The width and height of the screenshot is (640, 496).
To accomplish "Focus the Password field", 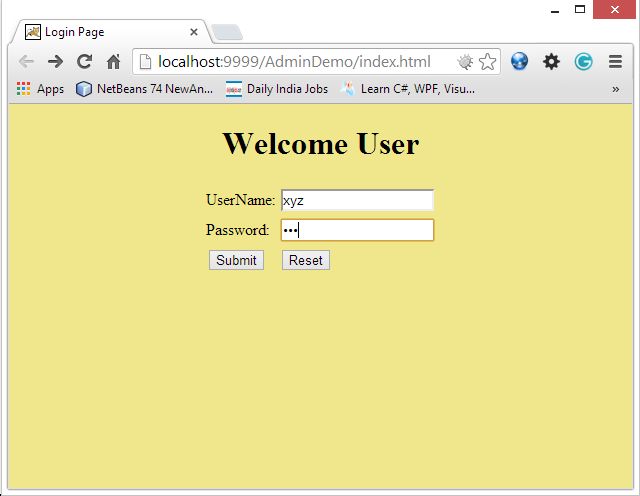I will (x=357, y=230).
